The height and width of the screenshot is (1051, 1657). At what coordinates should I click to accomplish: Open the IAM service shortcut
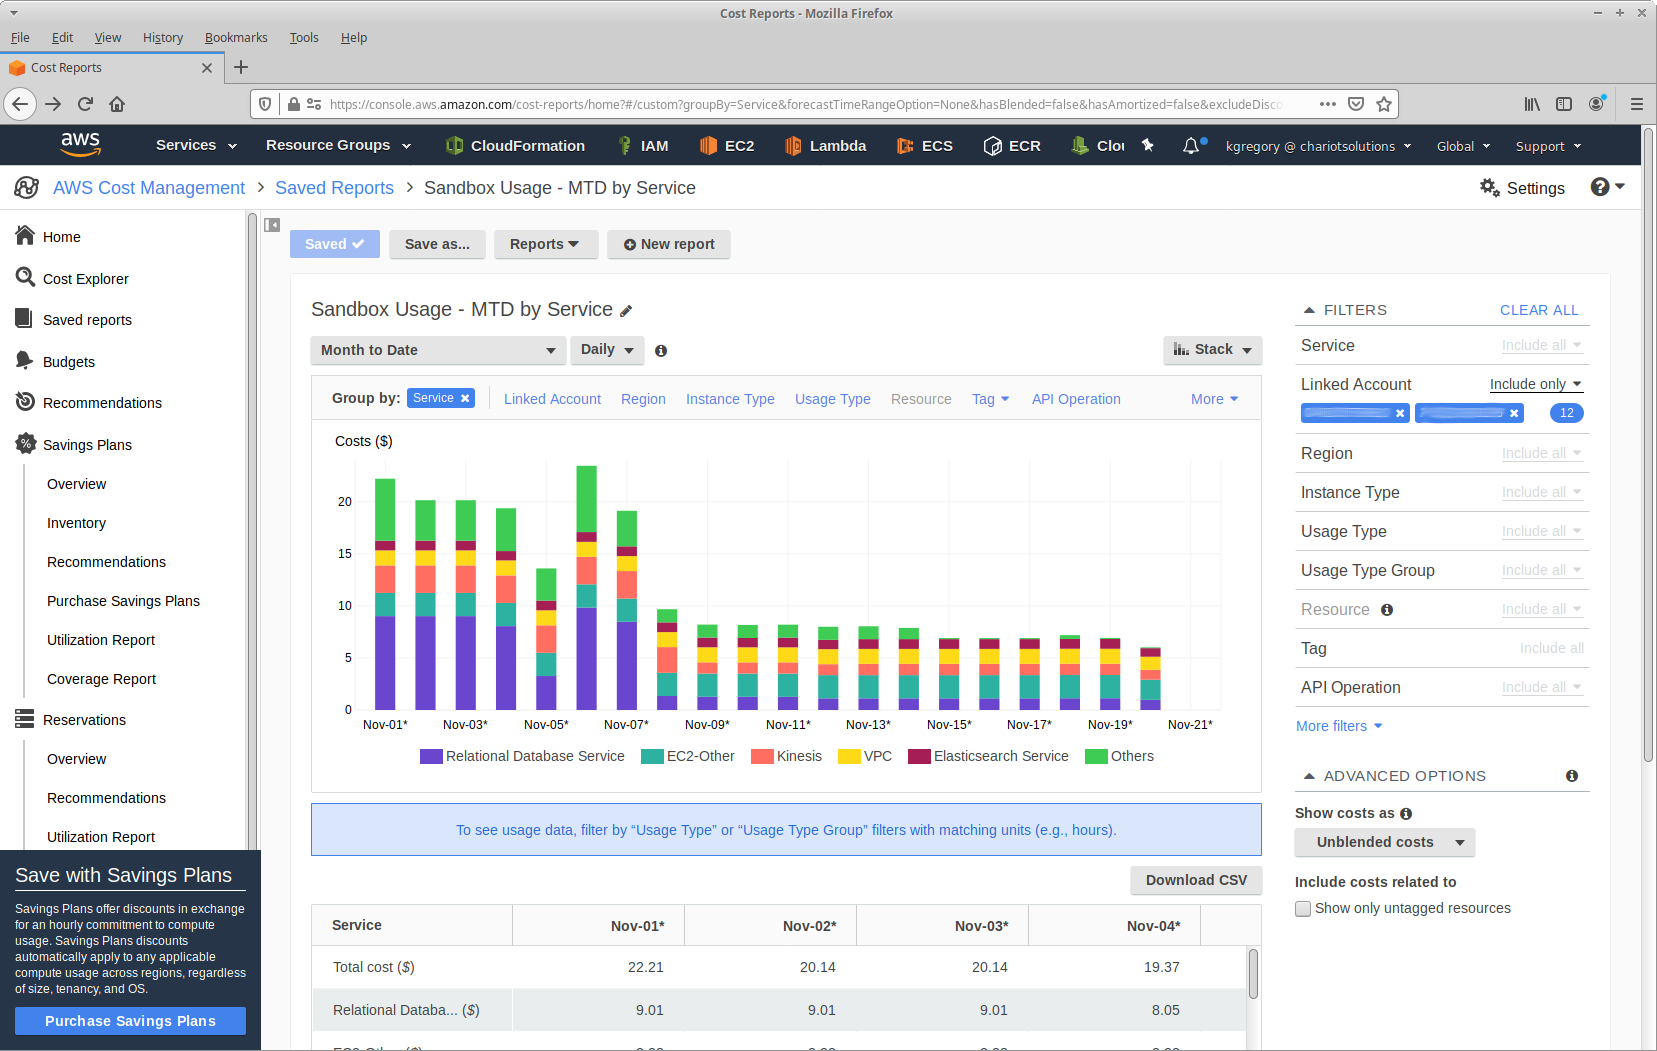[x=643, y=145]
